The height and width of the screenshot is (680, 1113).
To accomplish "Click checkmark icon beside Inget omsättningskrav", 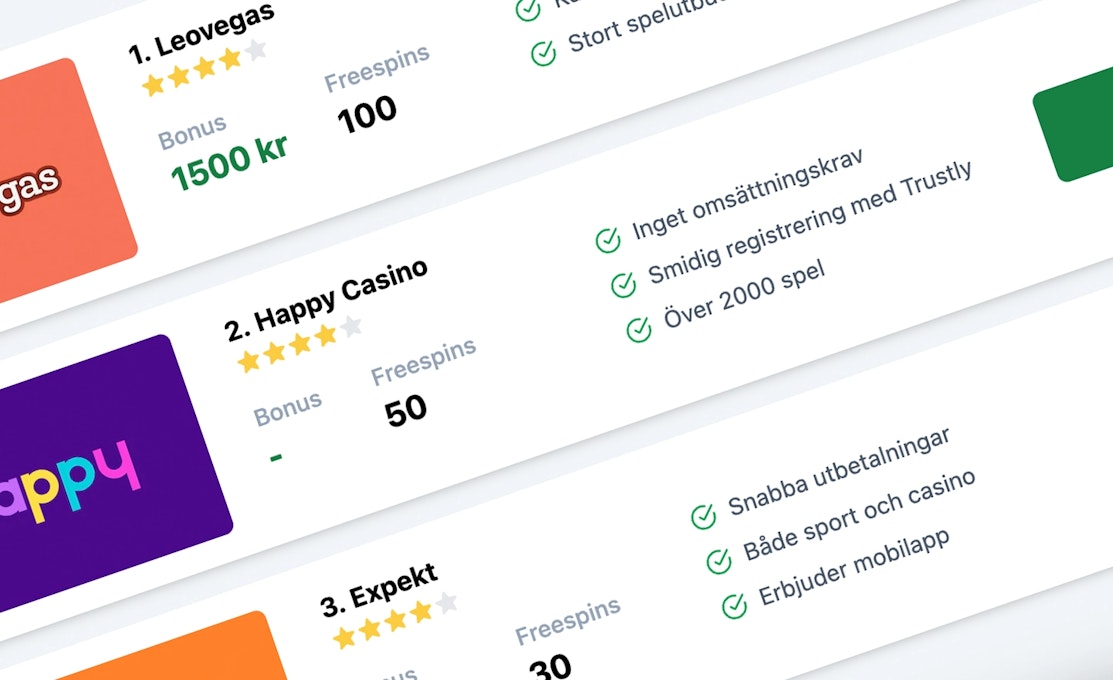I will [608, 241].
